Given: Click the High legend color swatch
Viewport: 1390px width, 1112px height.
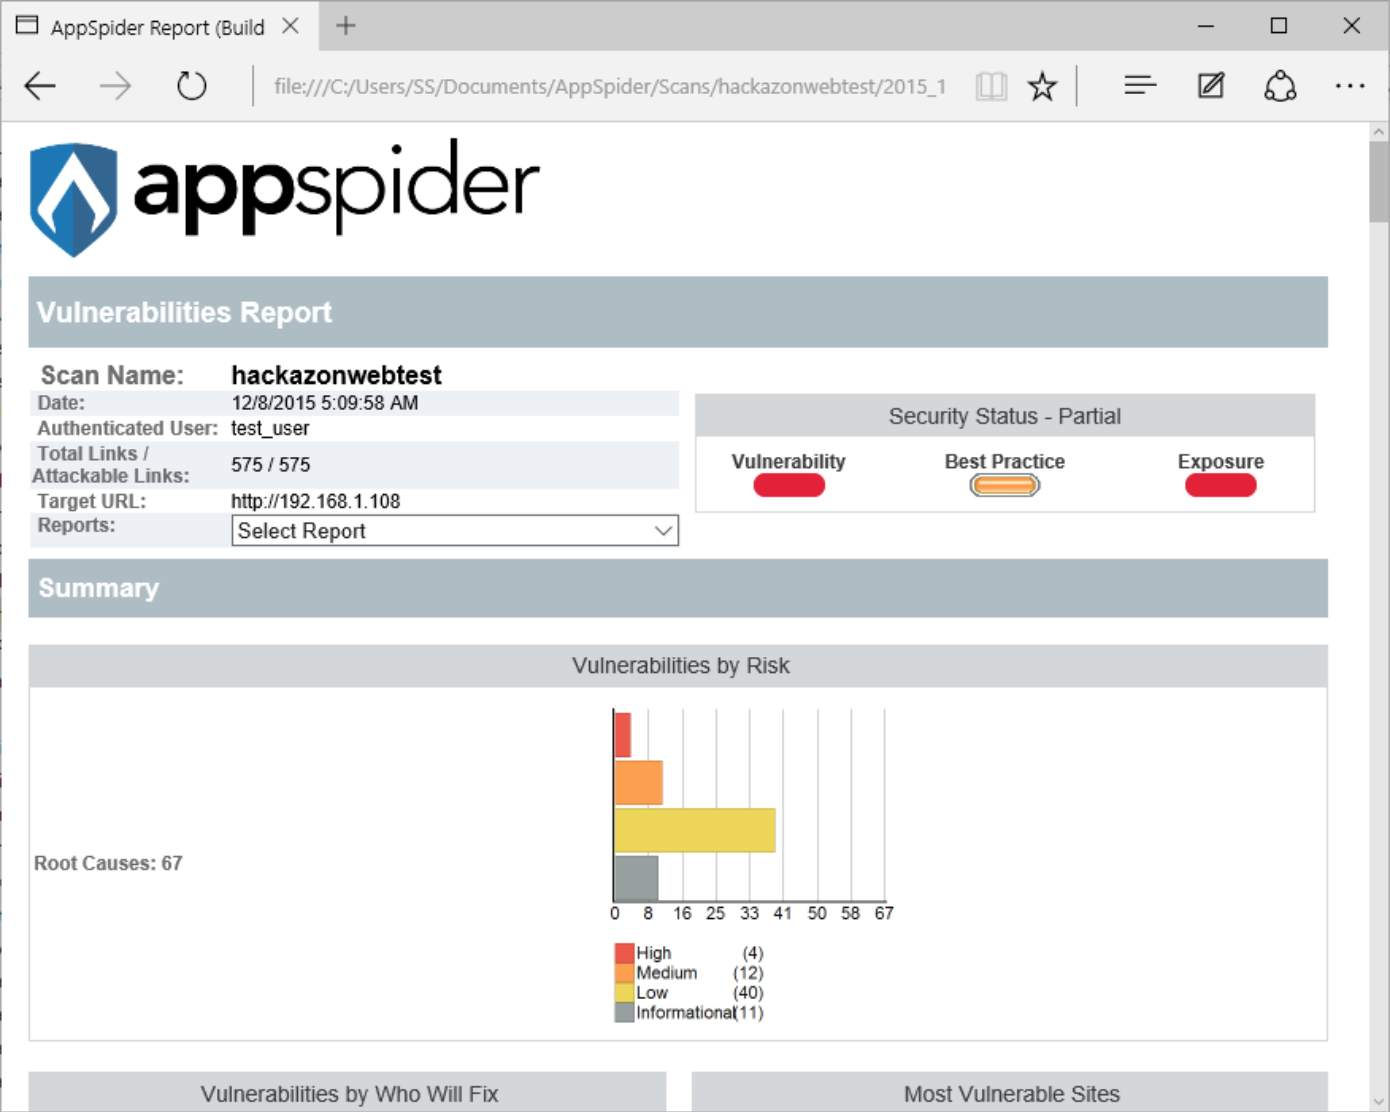Looking at the screenshot, I should click(x=625, y=953).
